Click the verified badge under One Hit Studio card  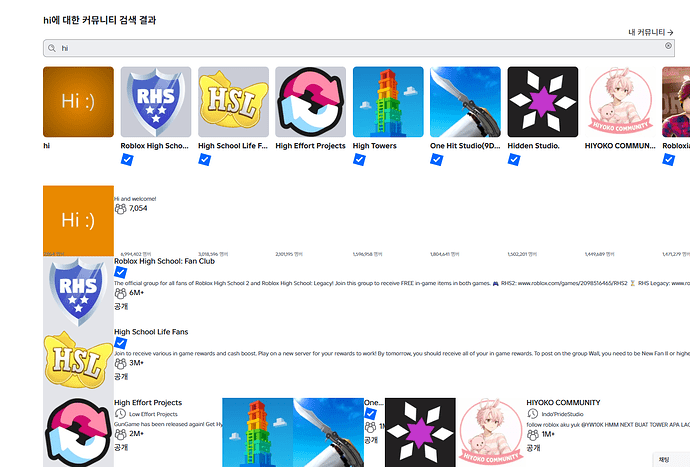point(437,160)
